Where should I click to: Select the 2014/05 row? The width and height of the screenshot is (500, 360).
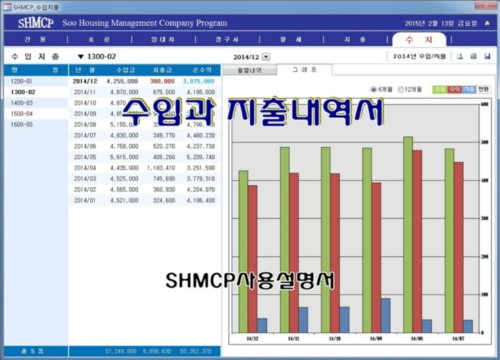[144, 157]
